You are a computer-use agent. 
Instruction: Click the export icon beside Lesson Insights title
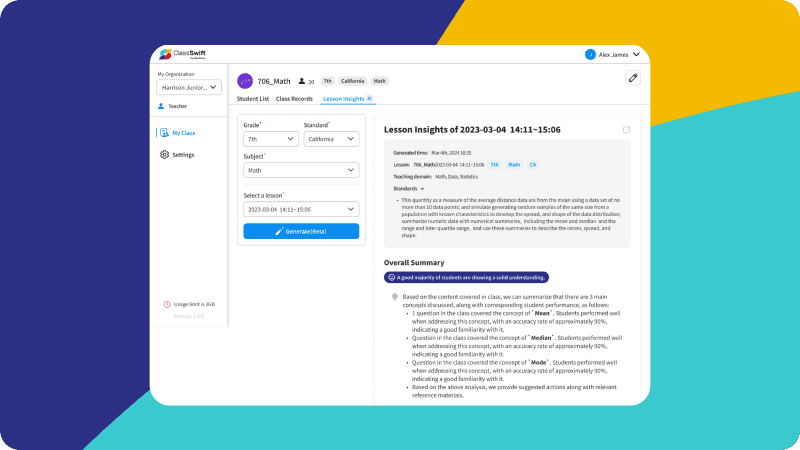(627, 130)
